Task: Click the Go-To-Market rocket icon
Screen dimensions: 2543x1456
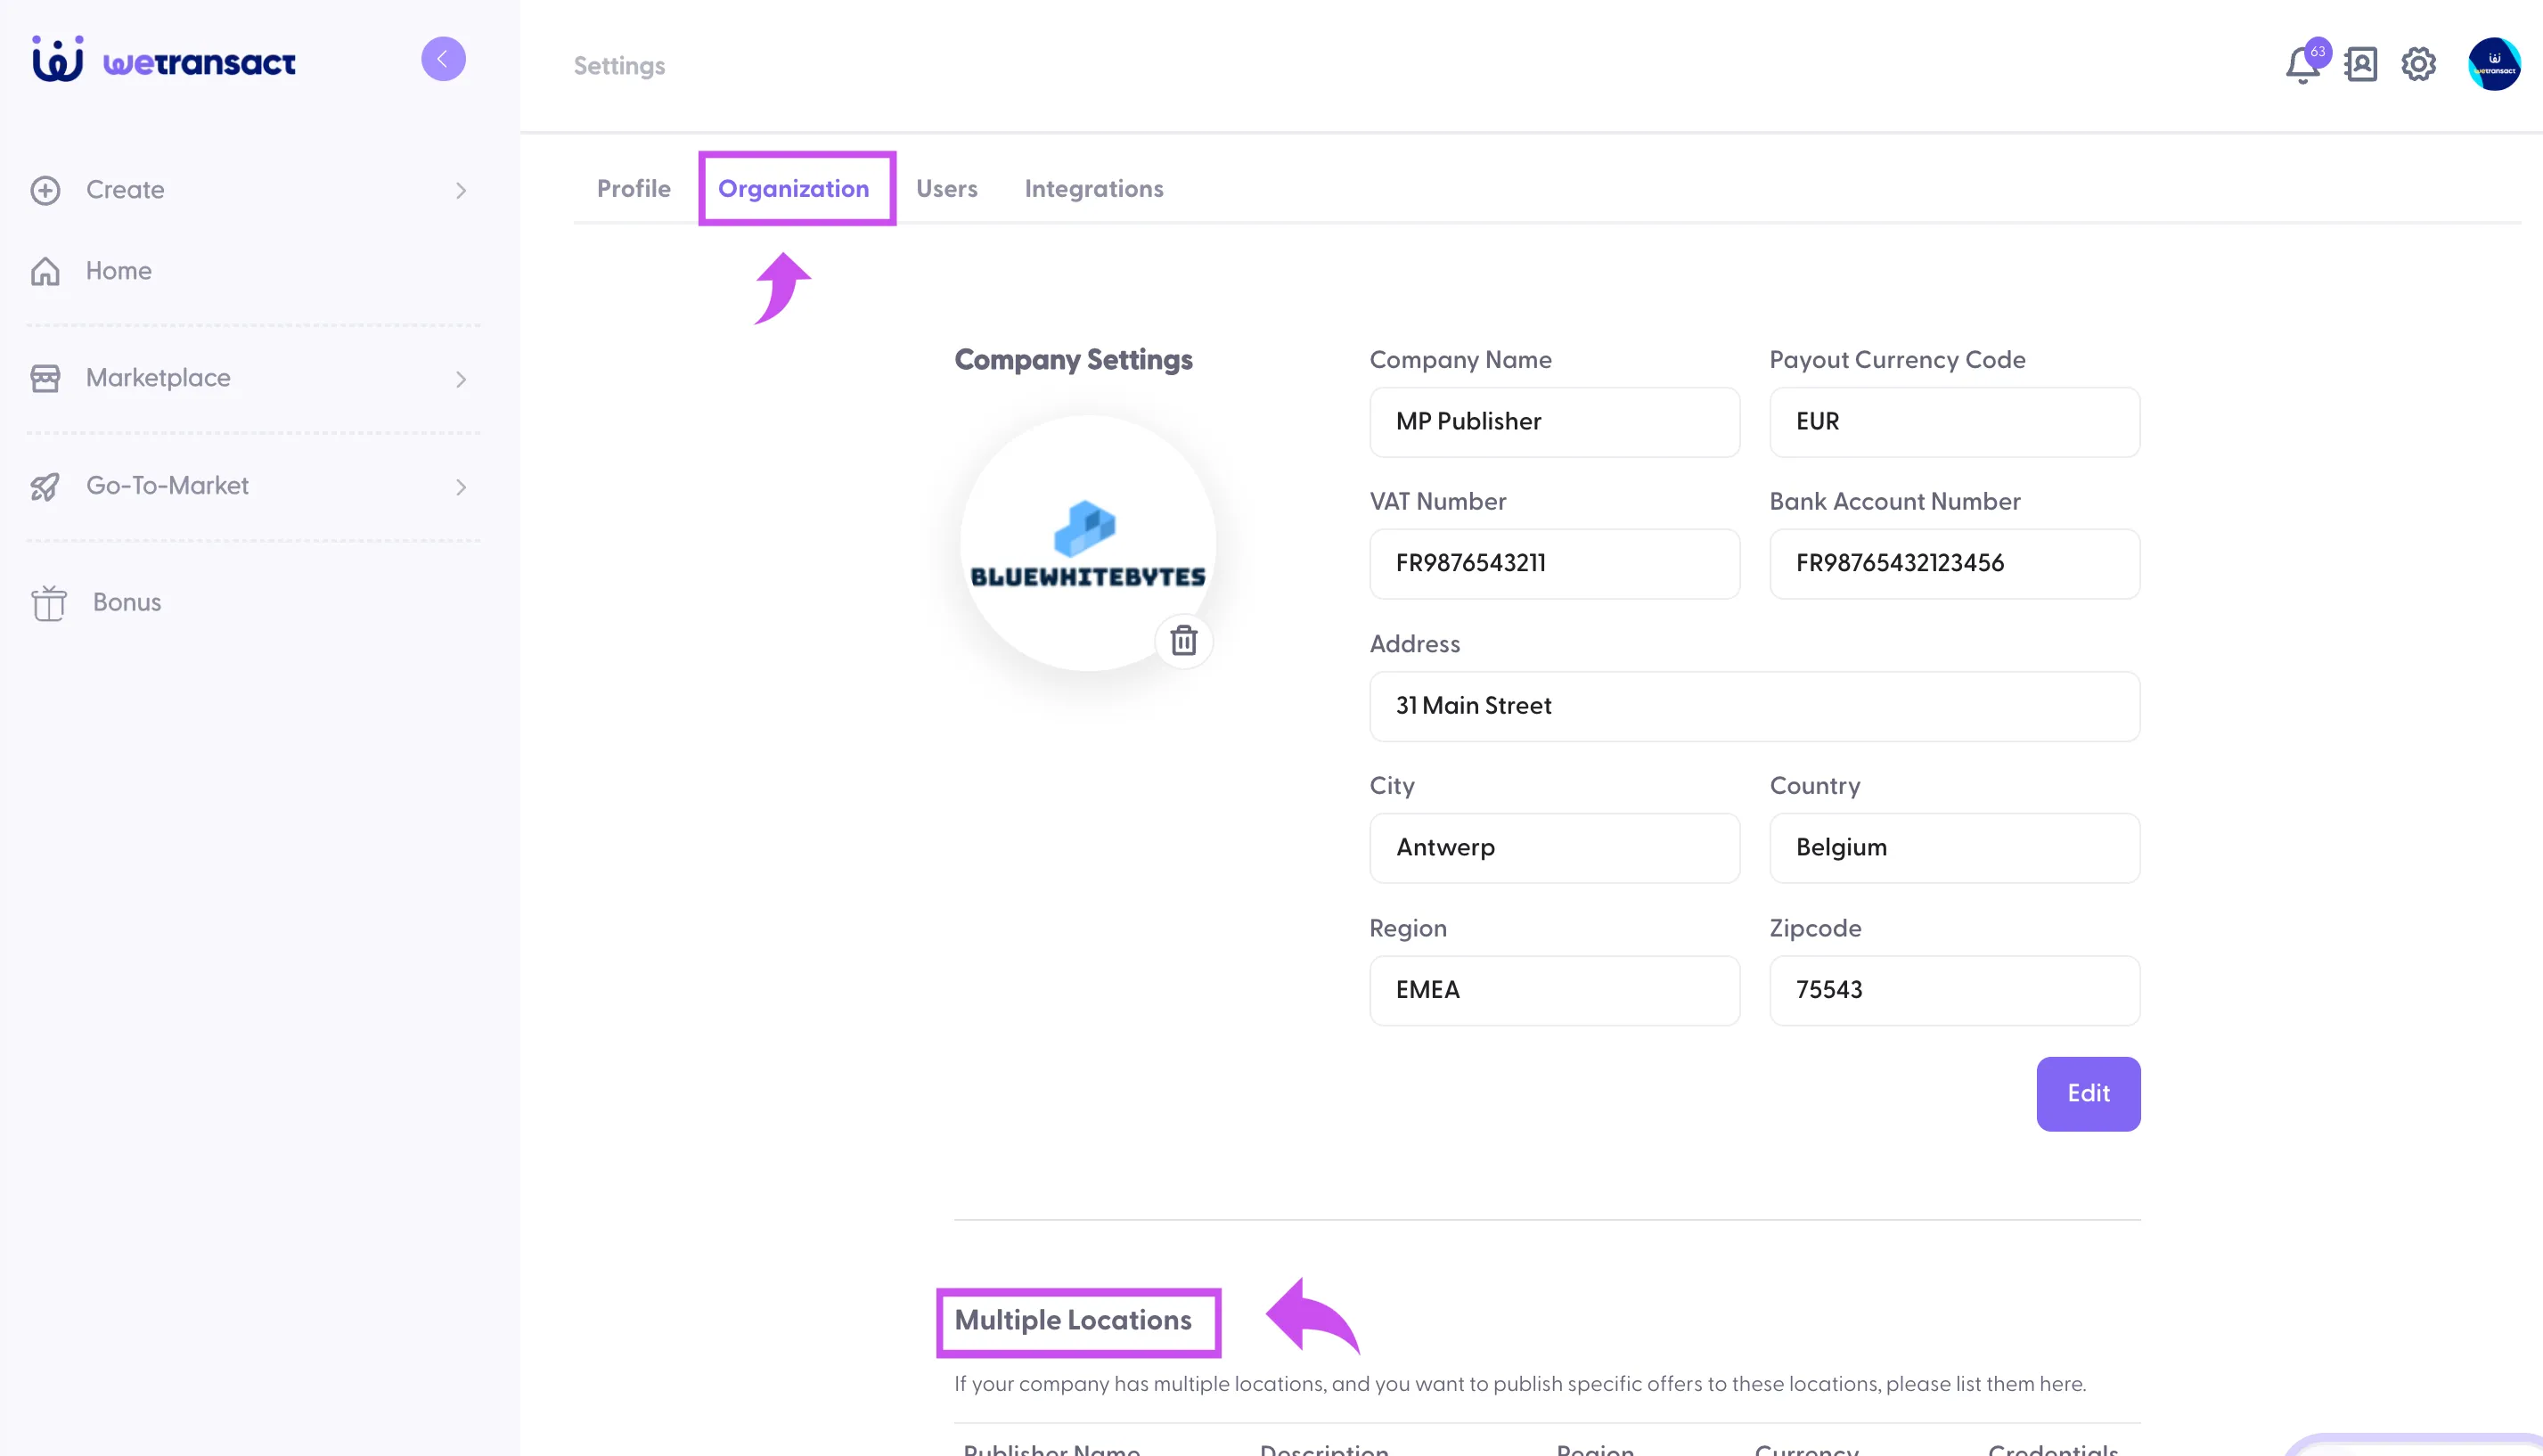Action: tap(45, 486)
